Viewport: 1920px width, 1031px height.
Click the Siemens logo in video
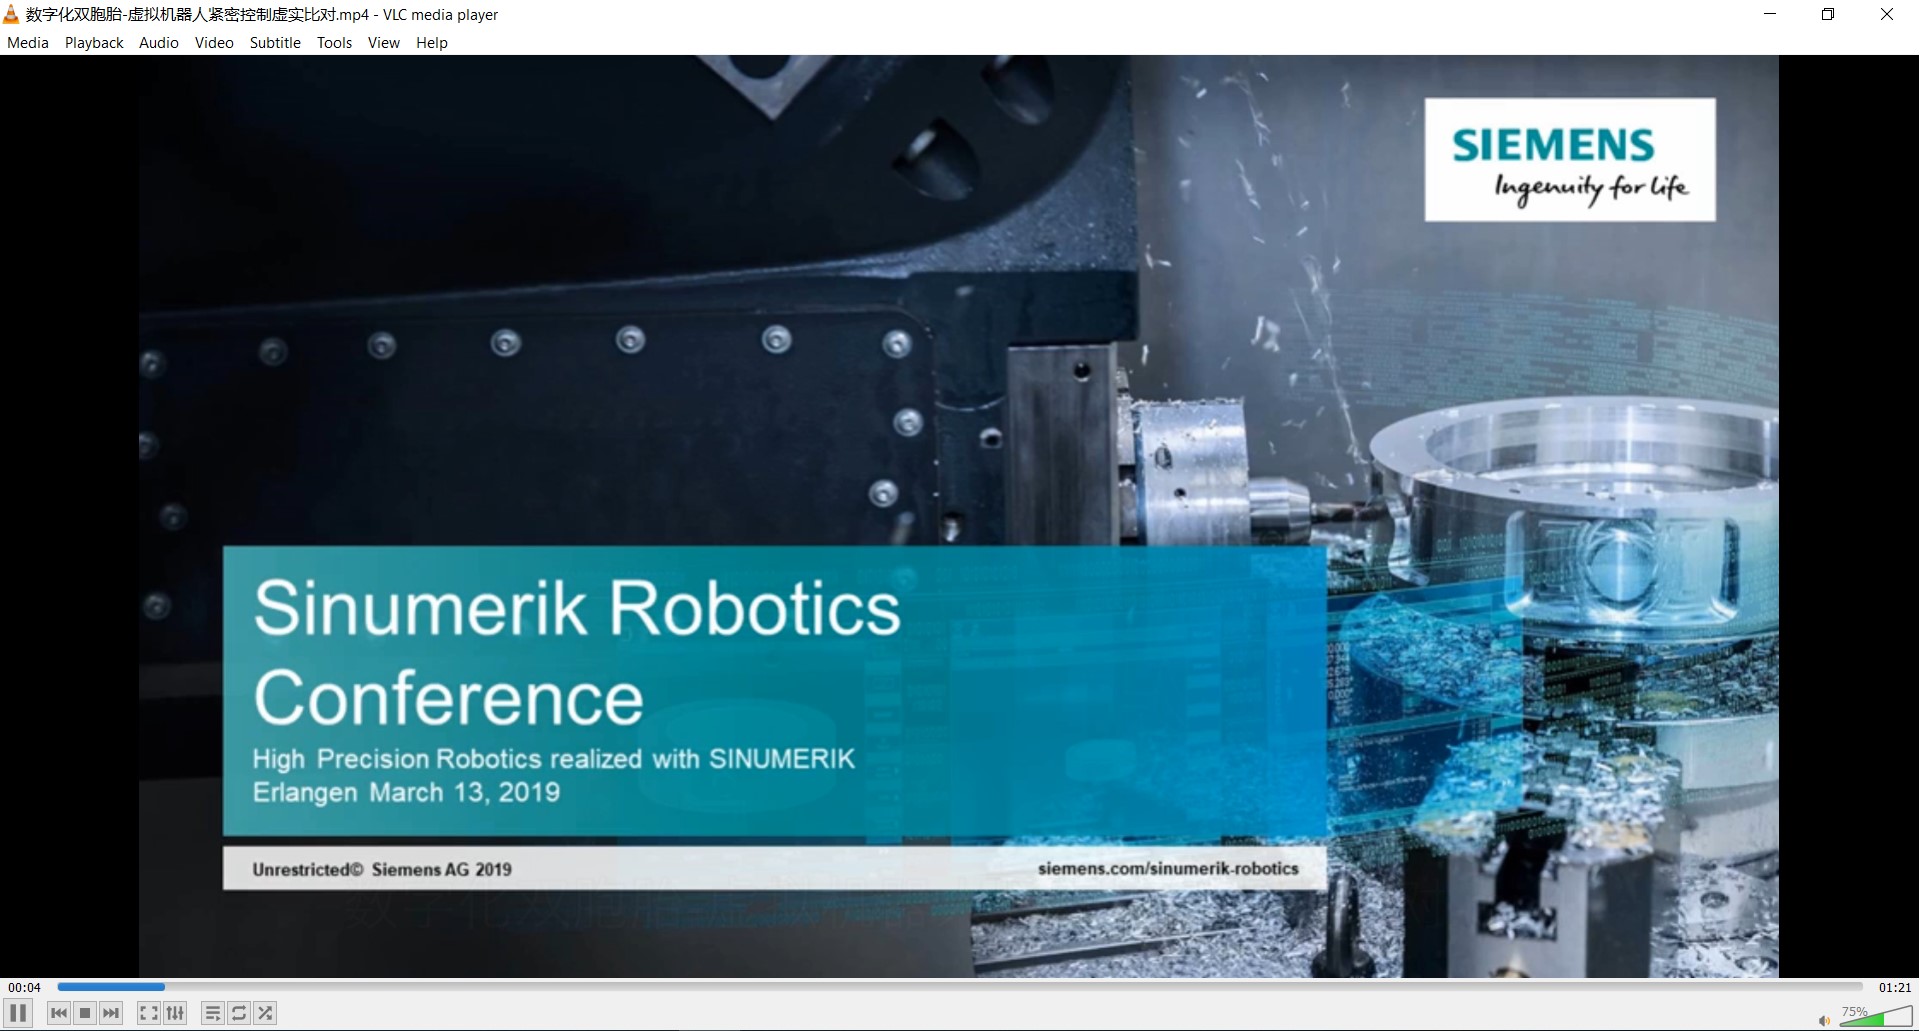coord(1570,159)
